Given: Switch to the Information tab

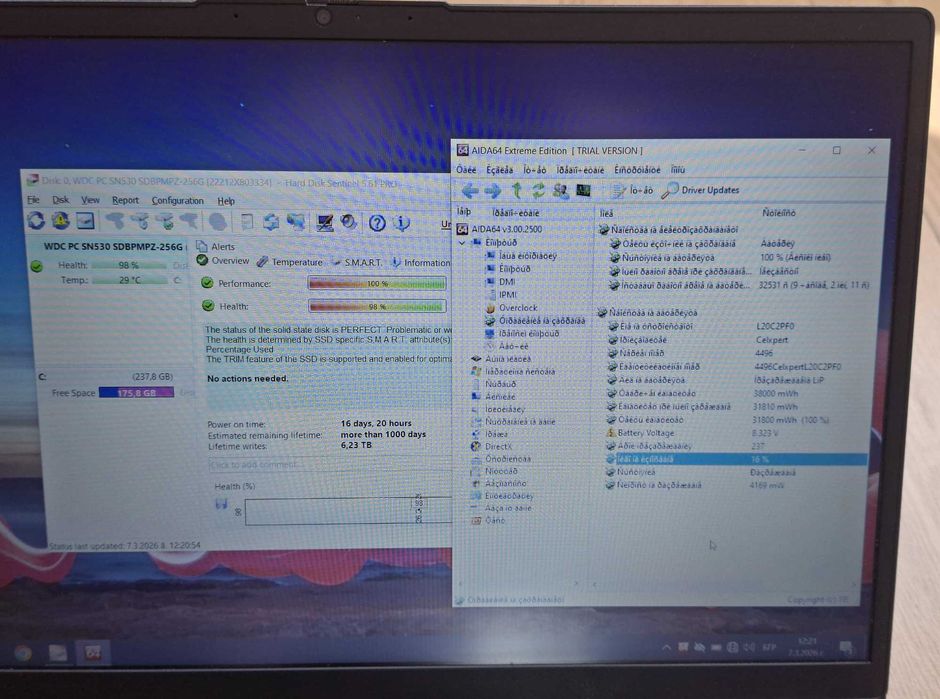Looking at the screenshot, I should [x=421, y=263].
